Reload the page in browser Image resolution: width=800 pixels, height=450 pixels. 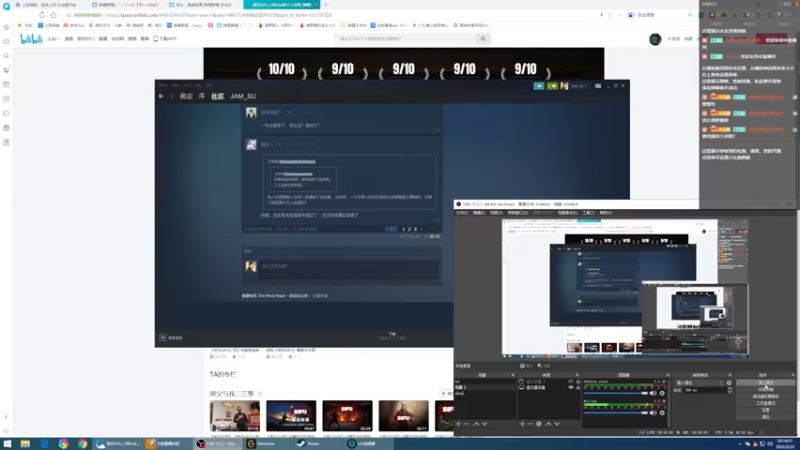coord(42,15)
